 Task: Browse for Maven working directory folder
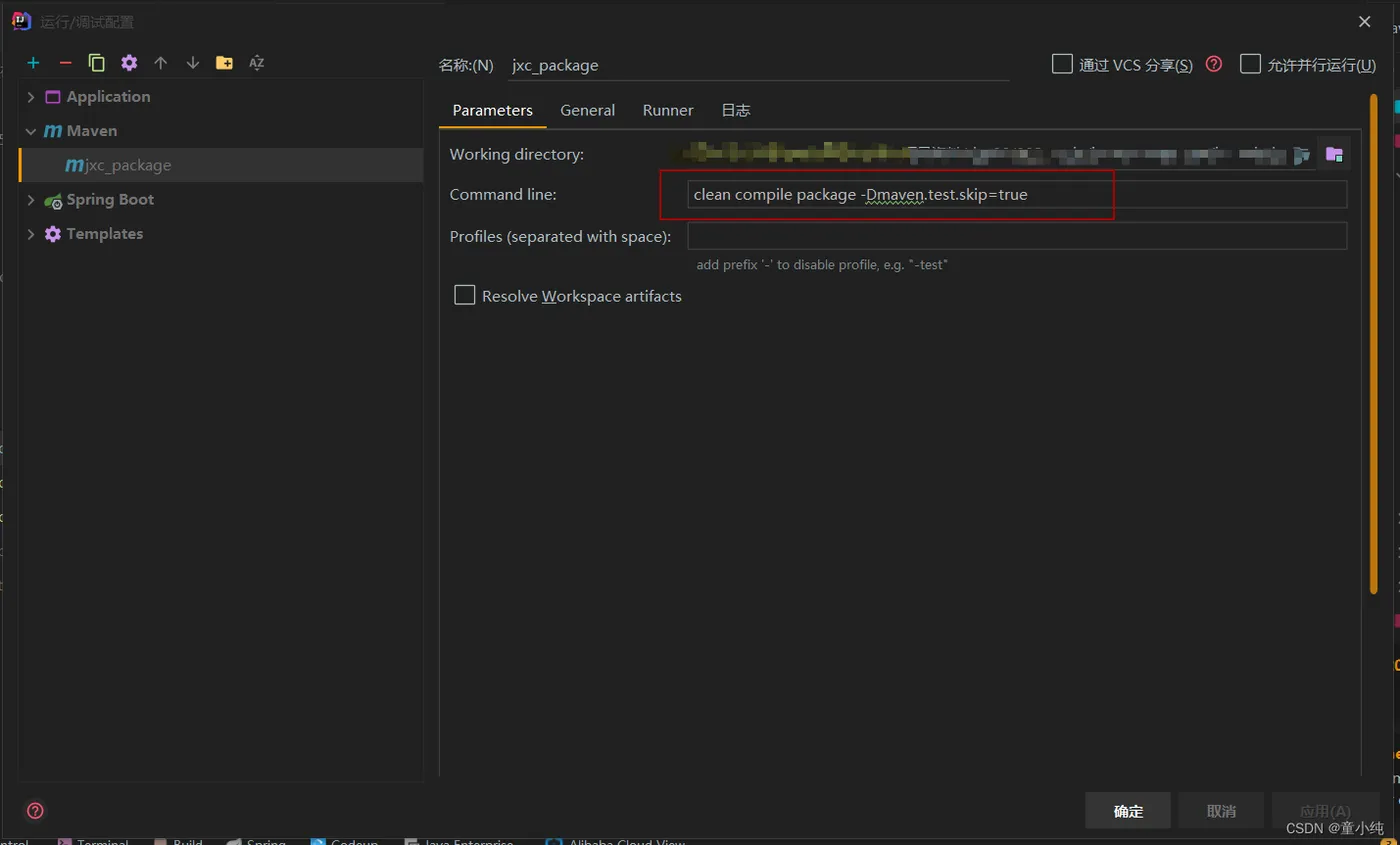(1333, 154)
